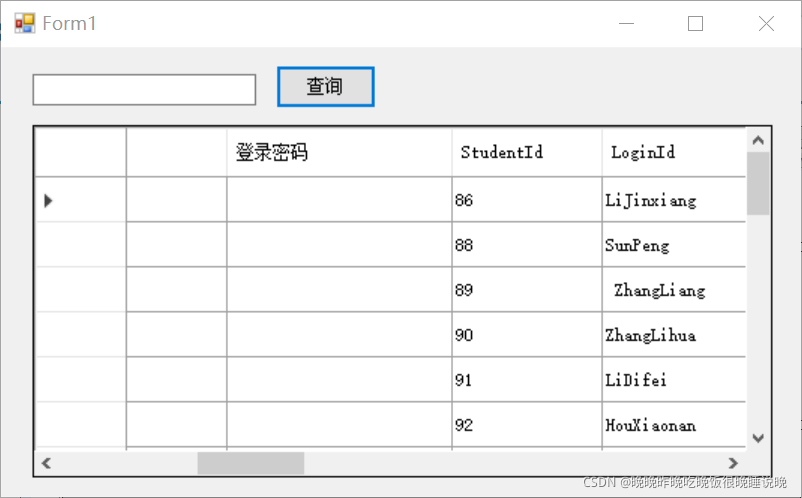Focus the search text box beside 查询
This screenshot has height=498, width=802.
[144, 89]
